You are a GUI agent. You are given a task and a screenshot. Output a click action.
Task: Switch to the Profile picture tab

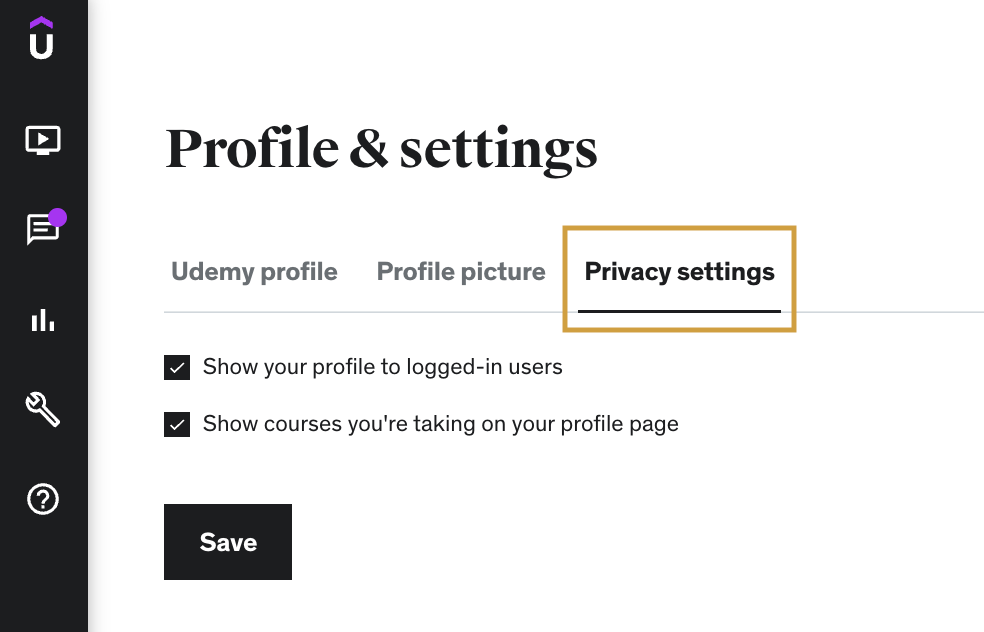click(x=461, y=272)
